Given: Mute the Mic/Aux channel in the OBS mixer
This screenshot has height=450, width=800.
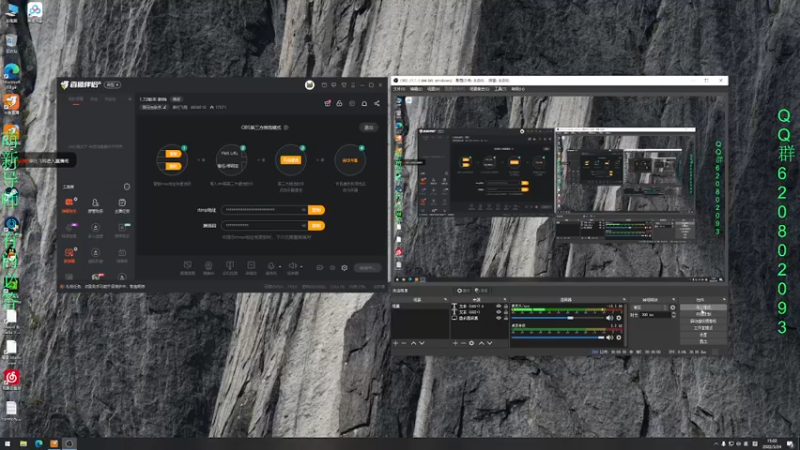Looking at the screenshot, I should click(x=609, y=318).
